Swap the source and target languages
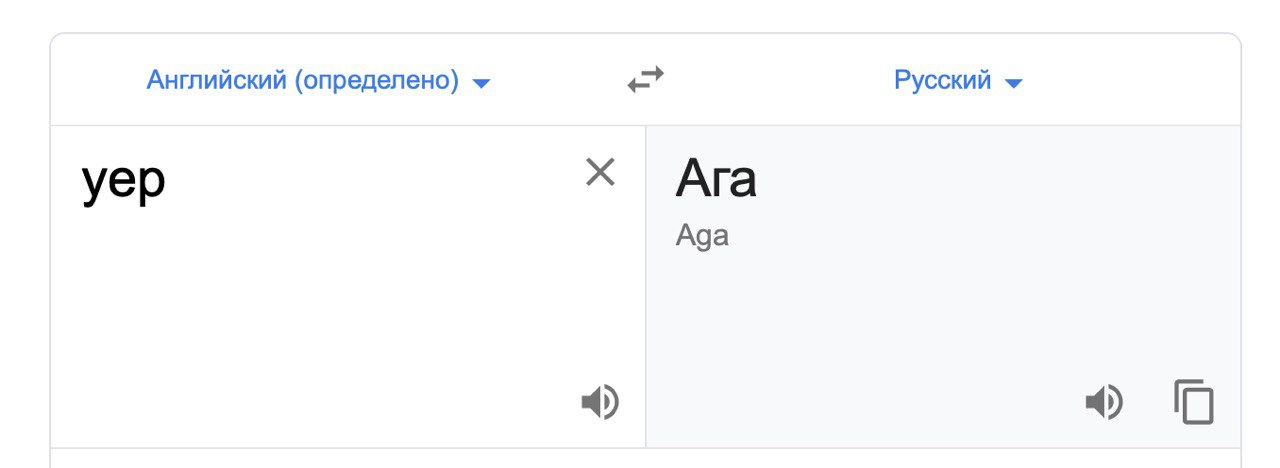 [x=646, y=79]
